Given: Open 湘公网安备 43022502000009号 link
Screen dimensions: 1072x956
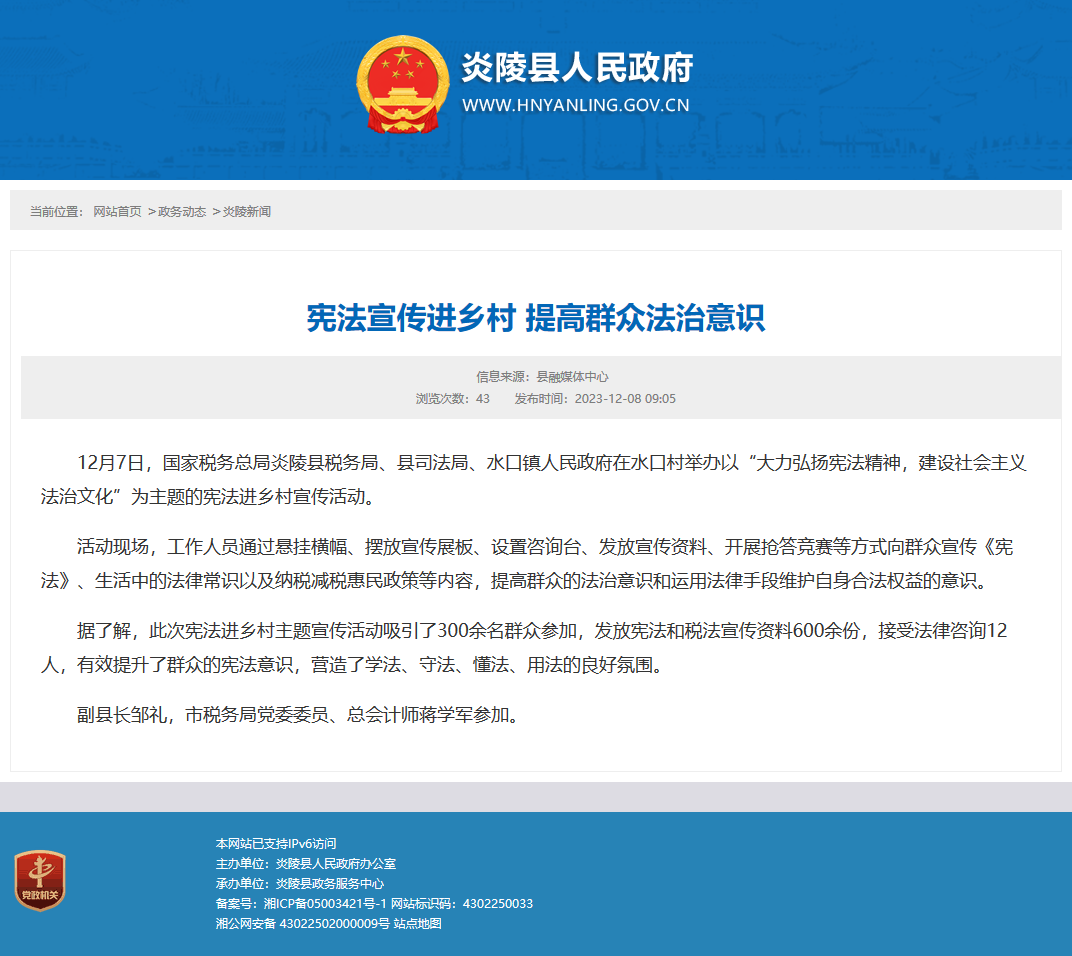Looking at the screenshot, I should coord(303,923).
